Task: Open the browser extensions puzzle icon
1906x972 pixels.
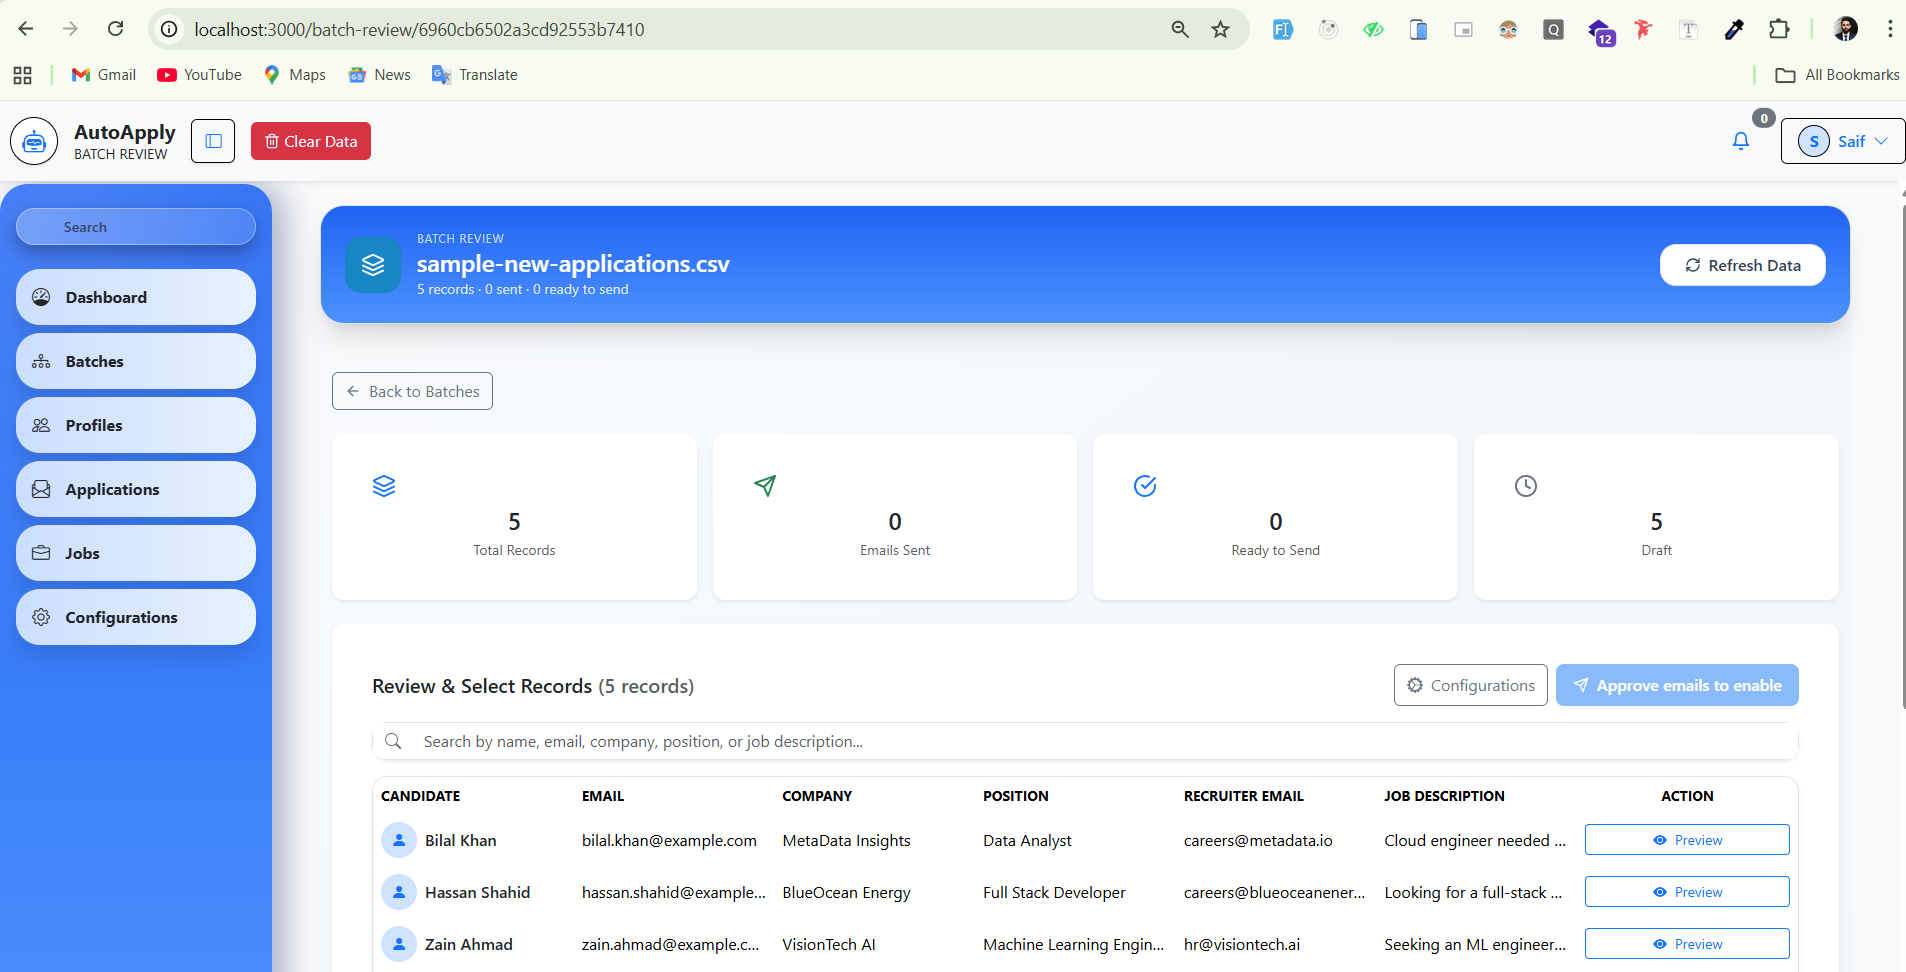Action: pyautogui.click(x=1778, y=29)
